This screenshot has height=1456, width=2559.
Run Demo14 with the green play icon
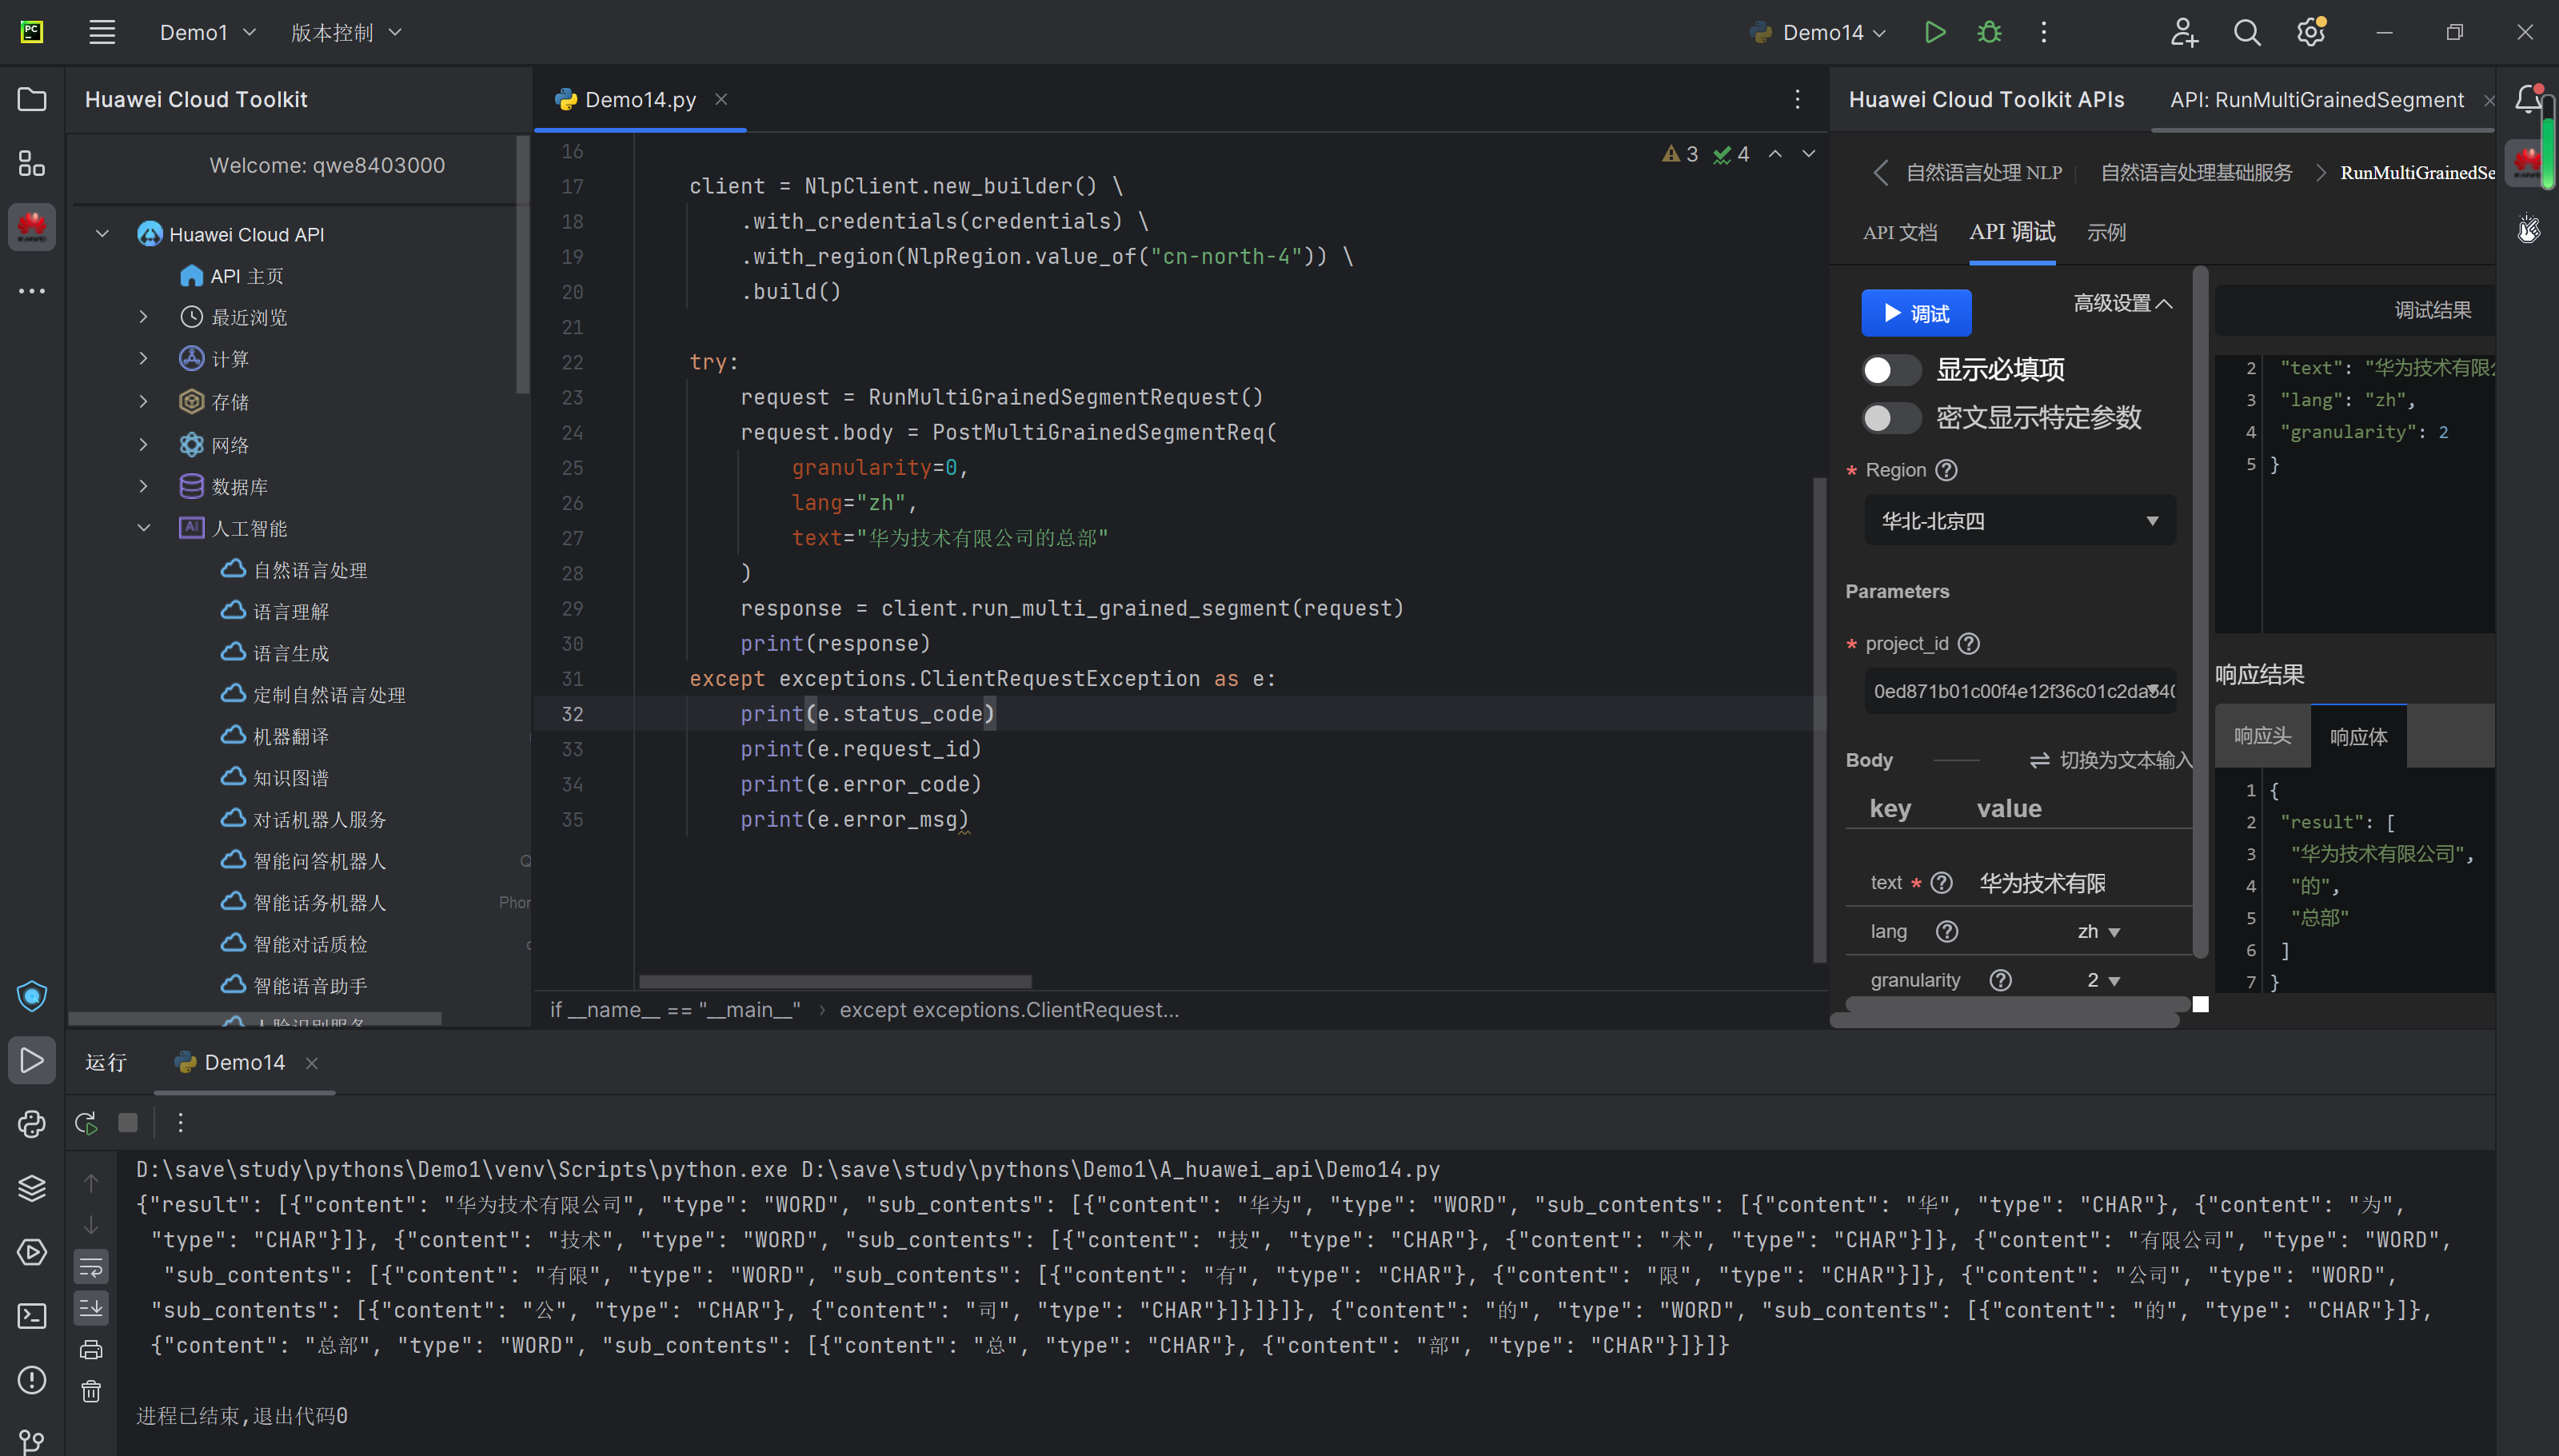pos(1934,32)
